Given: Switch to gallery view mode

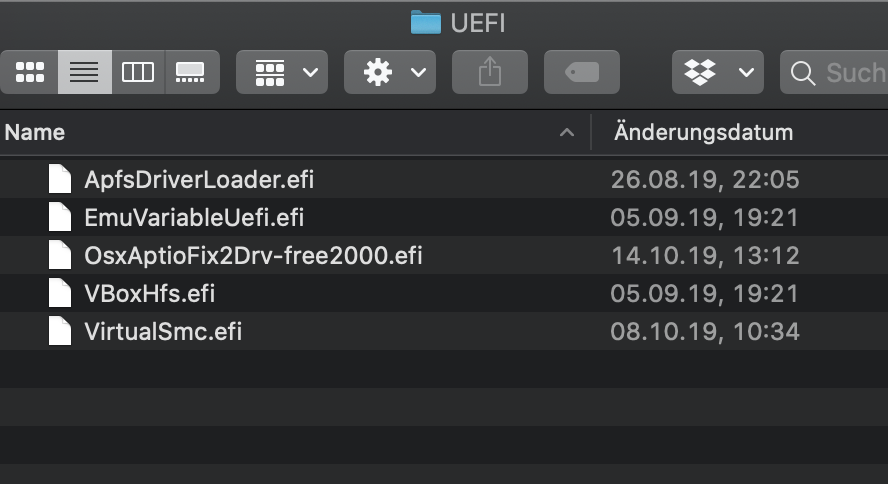Looking at the screenshot, I should (x=191, y=73).
